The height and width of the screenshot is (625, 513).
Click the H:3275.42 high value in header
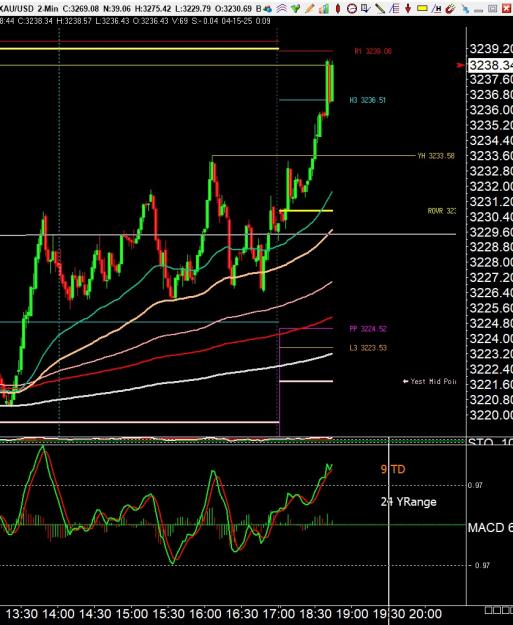(x=152, y=8)
